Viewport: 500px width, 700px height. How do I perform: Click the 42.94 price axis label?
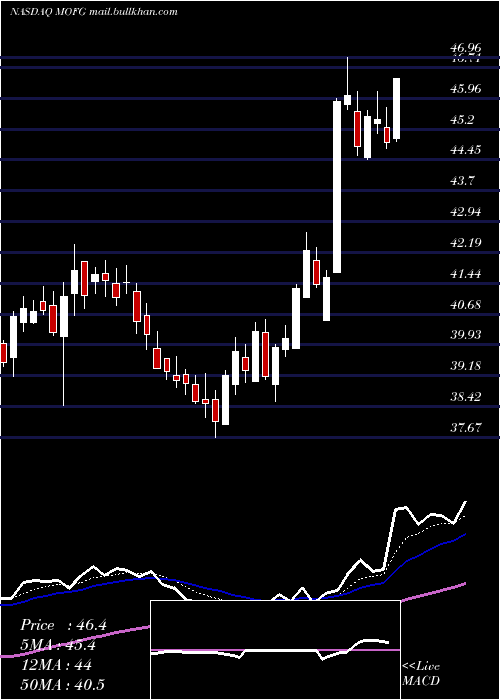coord(466,212)
